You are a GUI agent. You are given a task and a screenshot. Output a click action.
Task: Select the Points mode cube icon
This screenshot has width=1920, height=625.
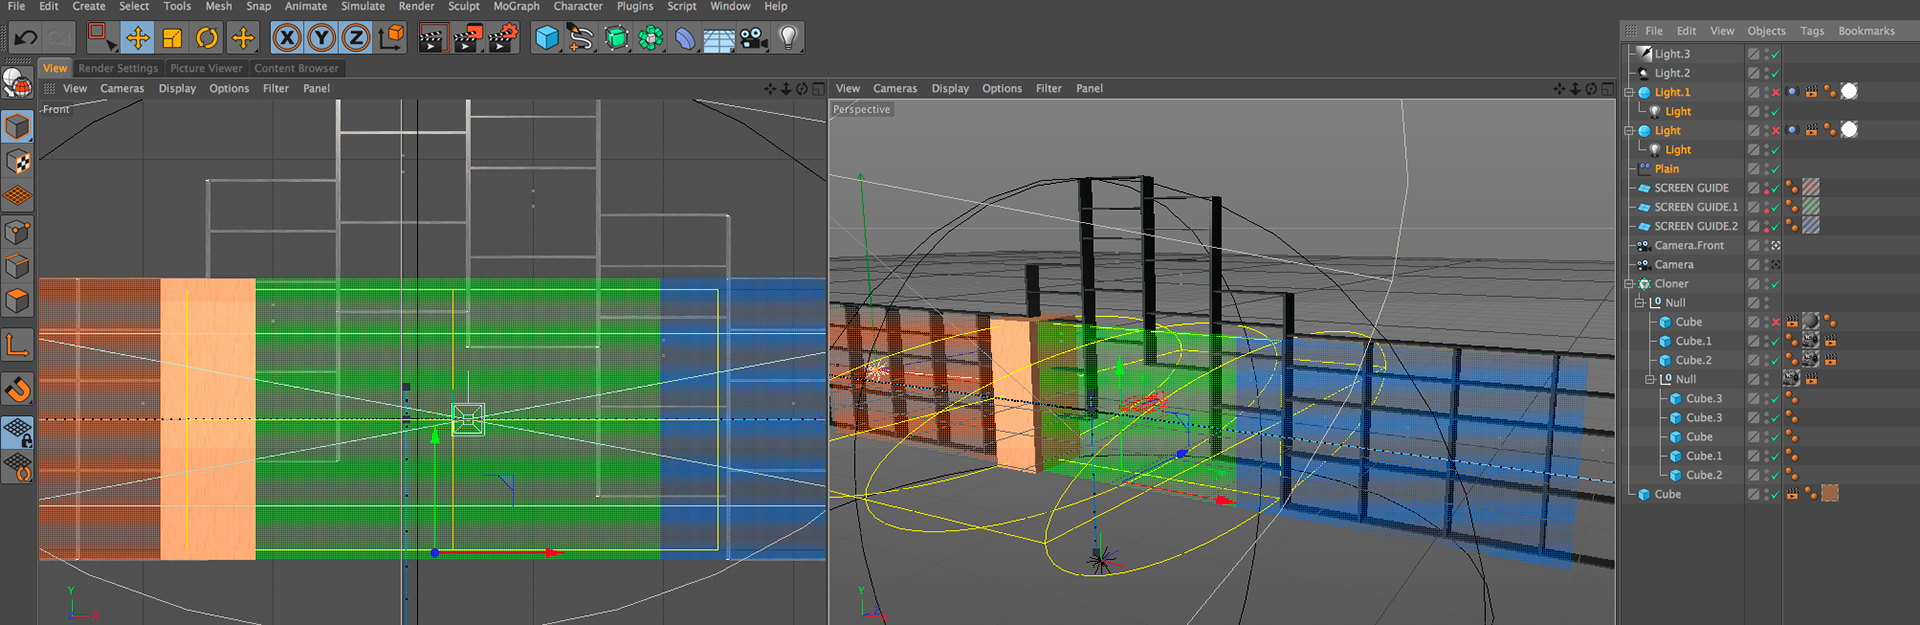(x=17, y=232)
